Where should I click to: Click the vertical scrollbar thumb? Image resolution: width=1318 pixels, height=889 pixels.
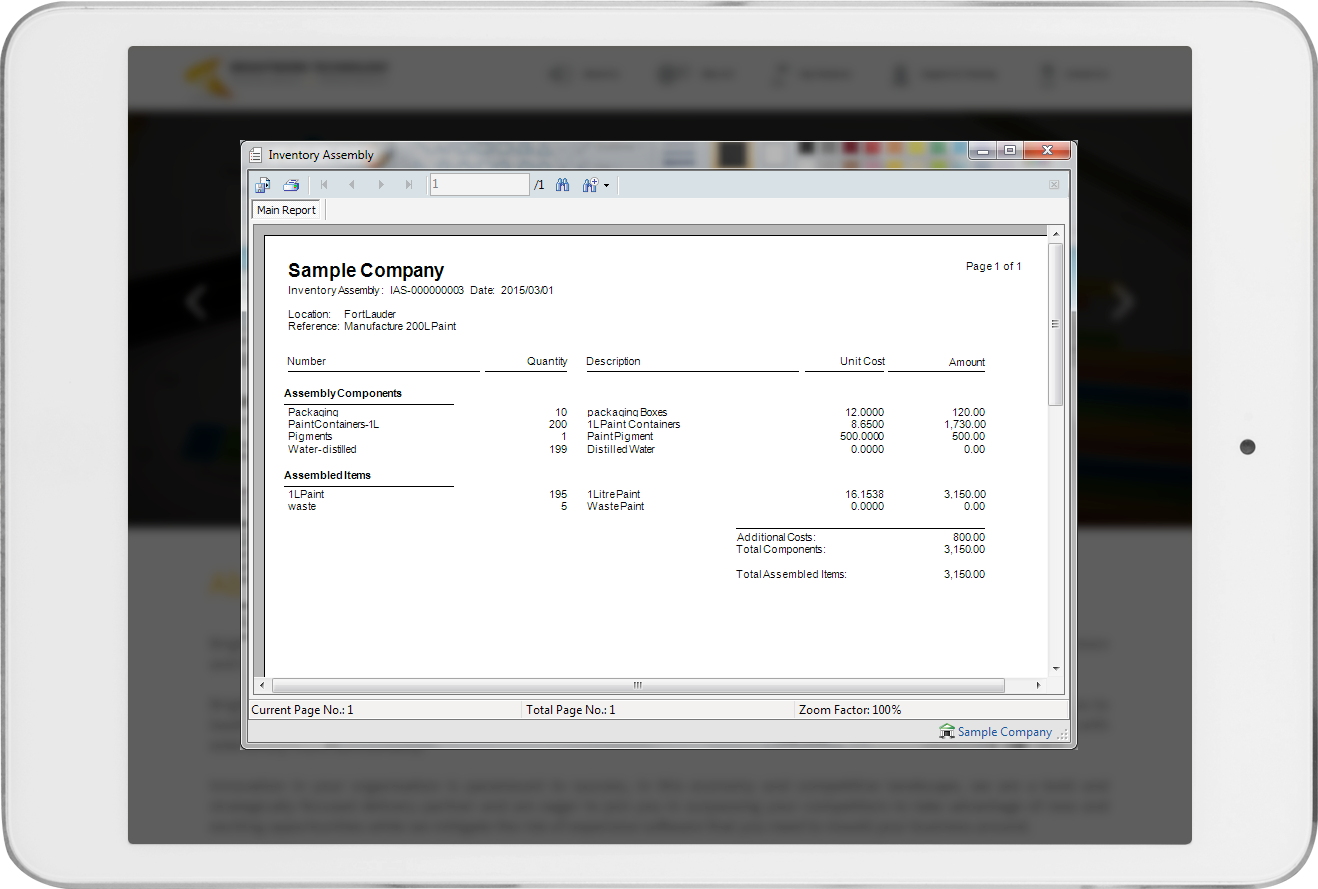(1055, 323)
